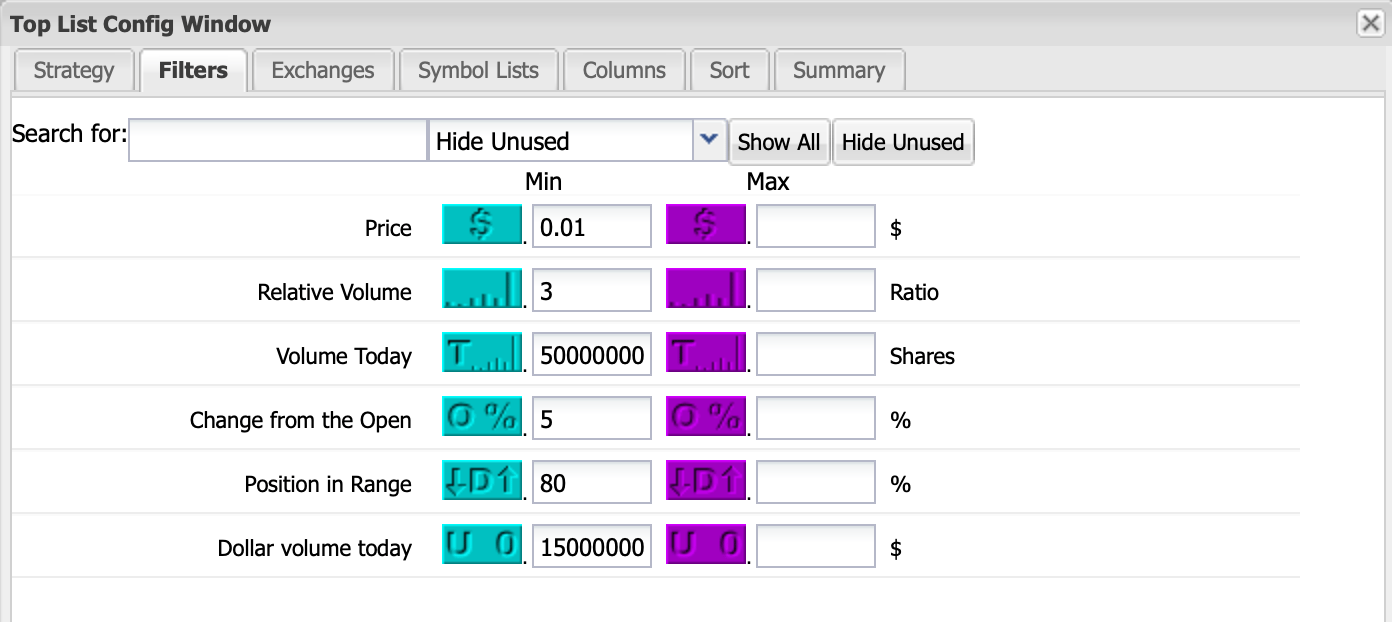This screenshot has width=1392, height=622.
Task: Click the Min Price field showing 0.01
Action: (591, 227)
